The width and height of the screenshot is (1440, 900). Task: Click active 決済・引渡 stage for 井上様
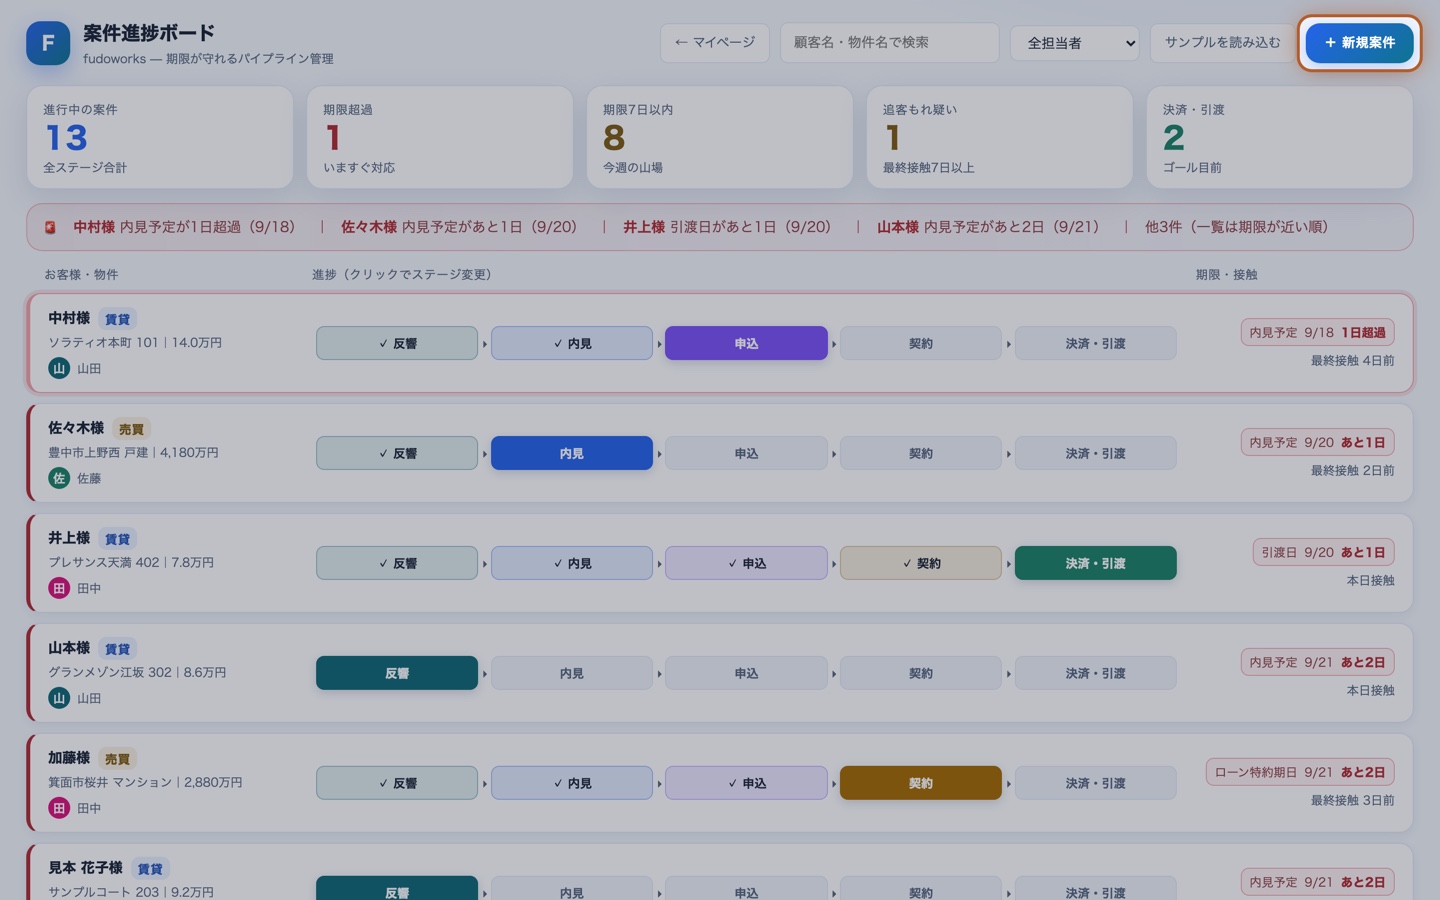tap(1096, 563)
